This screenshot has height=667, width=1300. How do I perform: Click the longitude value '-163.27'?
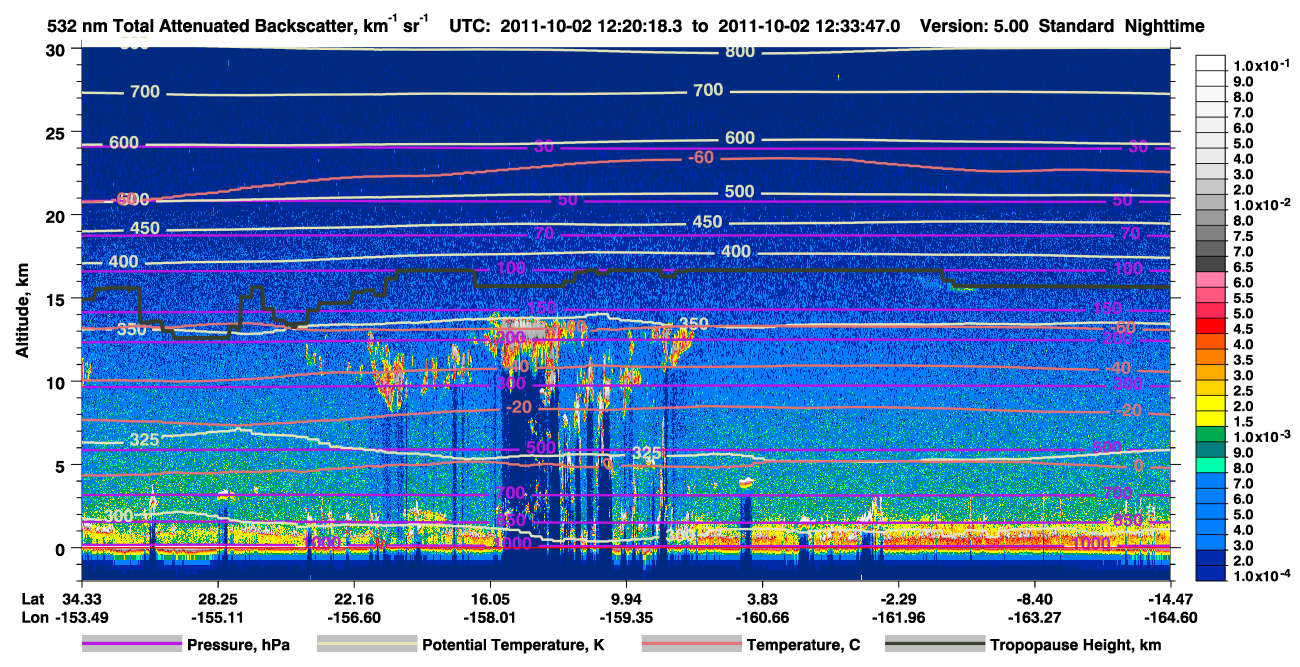[1035, 616]
